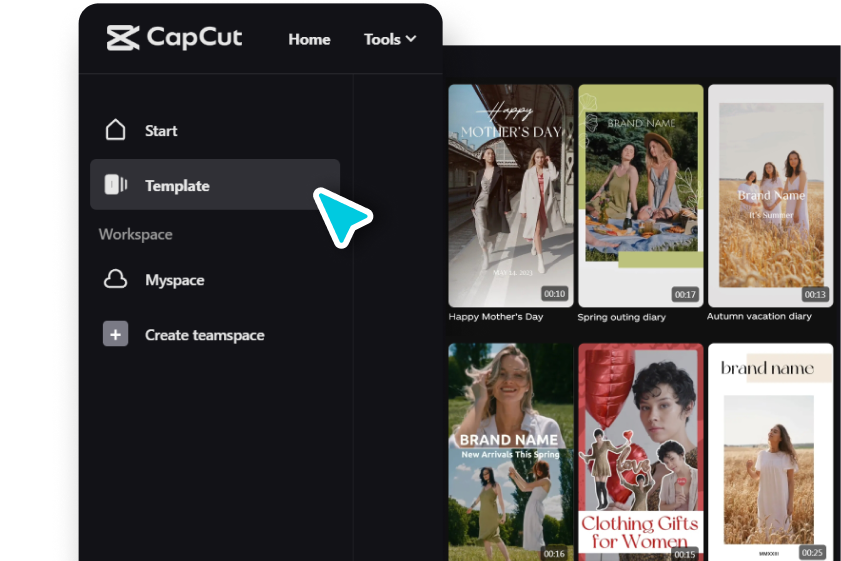841x561 pixels.
Task: Click the 00:10 duration badge
Action: click(555, 293)
